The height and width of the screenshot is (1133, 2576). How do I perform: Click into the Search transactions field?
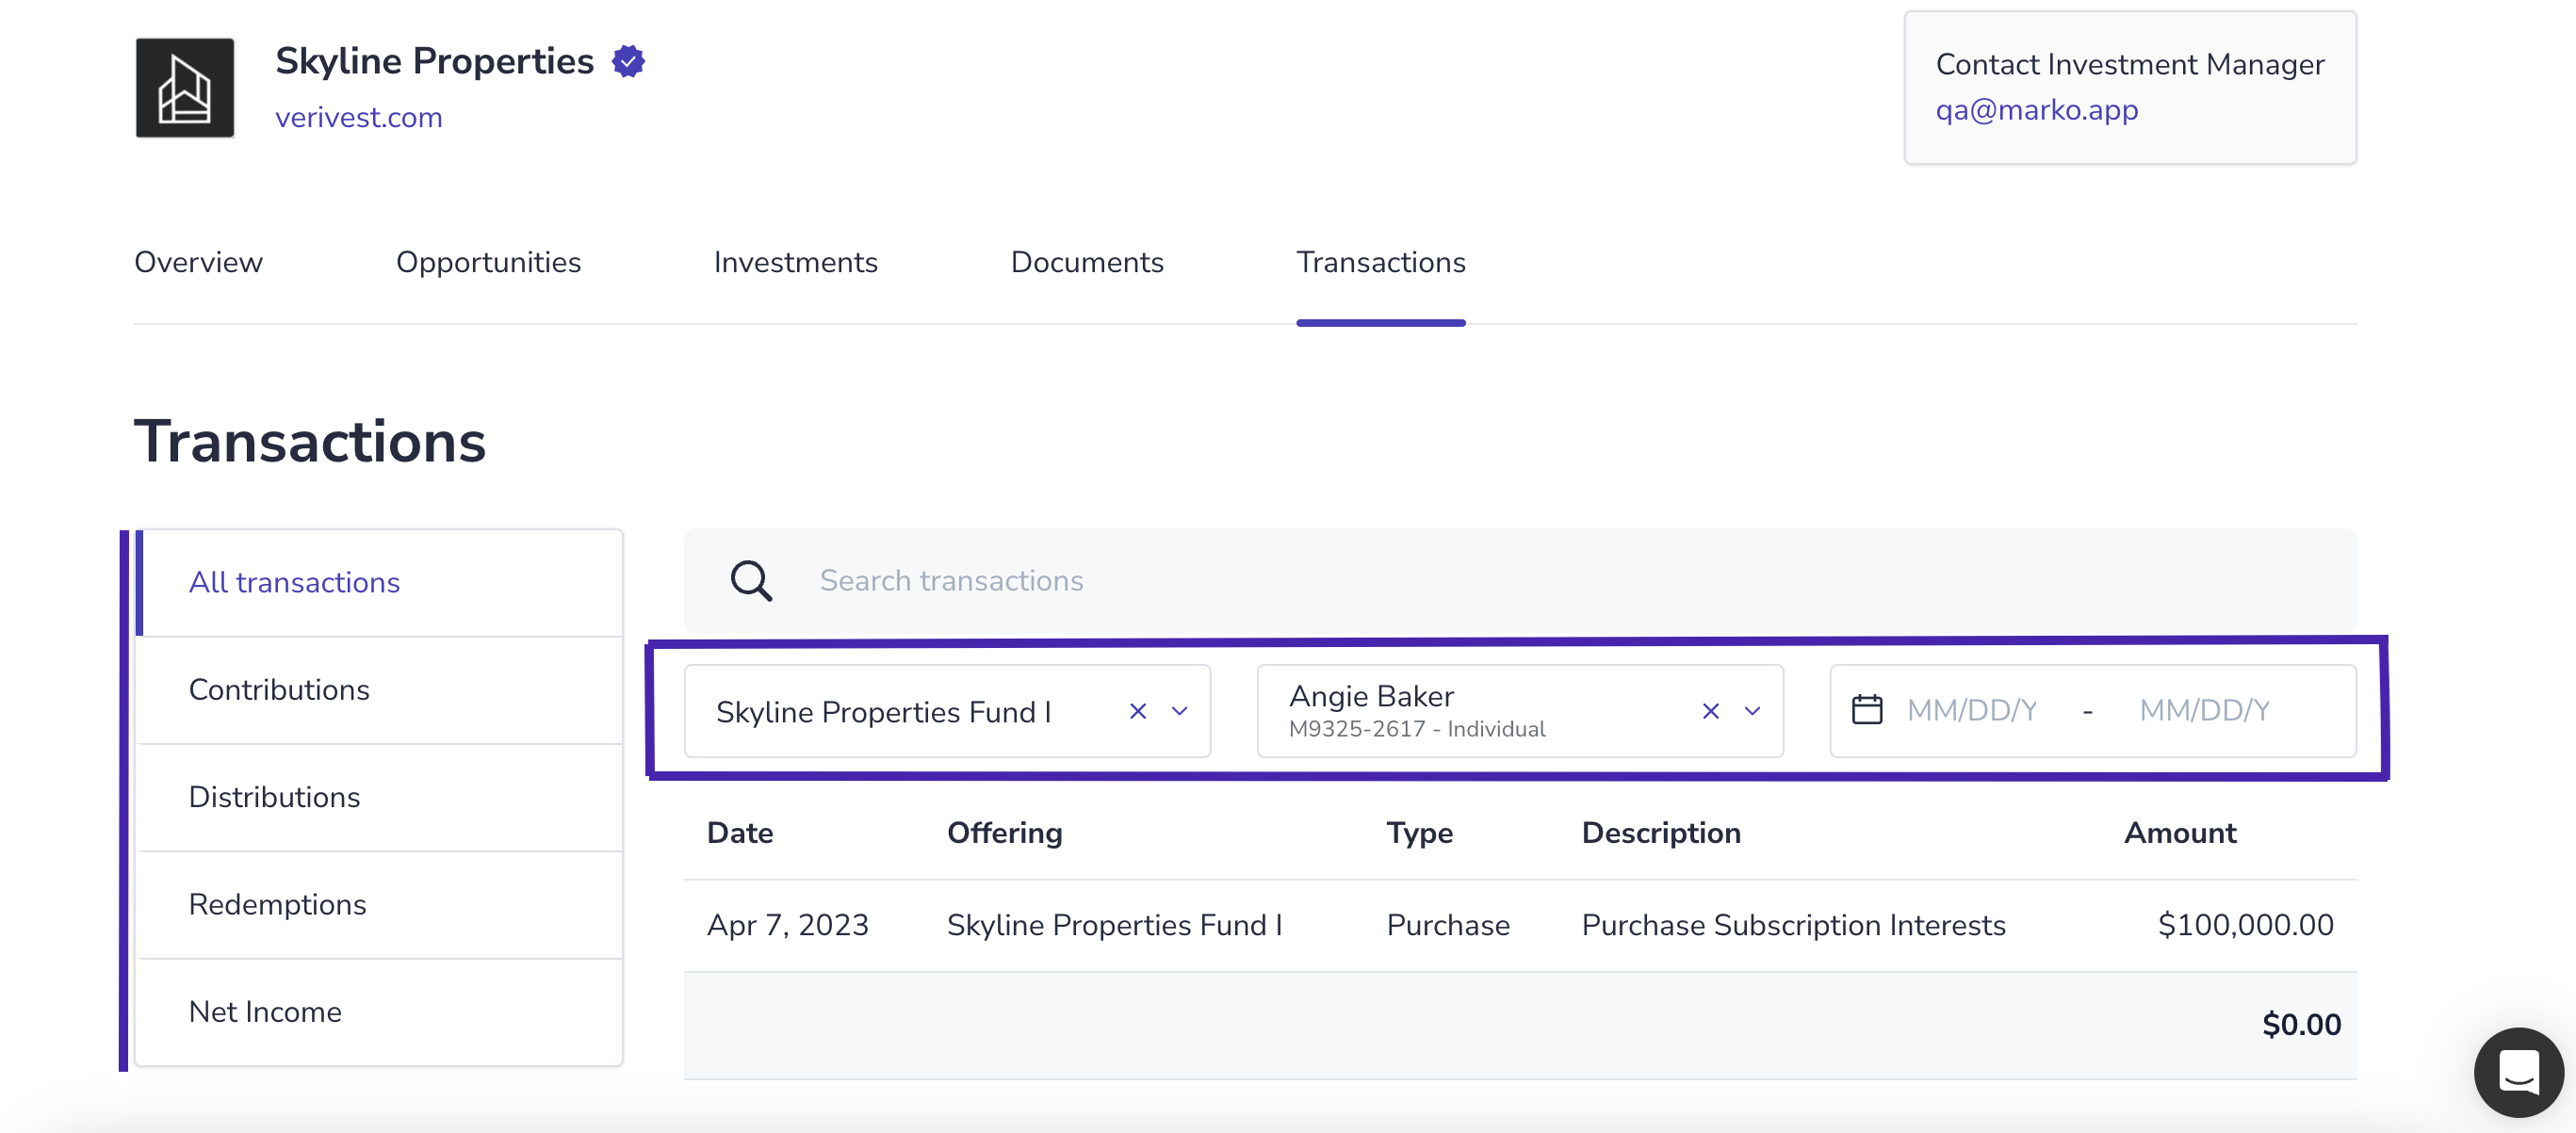click(1520, 581)
